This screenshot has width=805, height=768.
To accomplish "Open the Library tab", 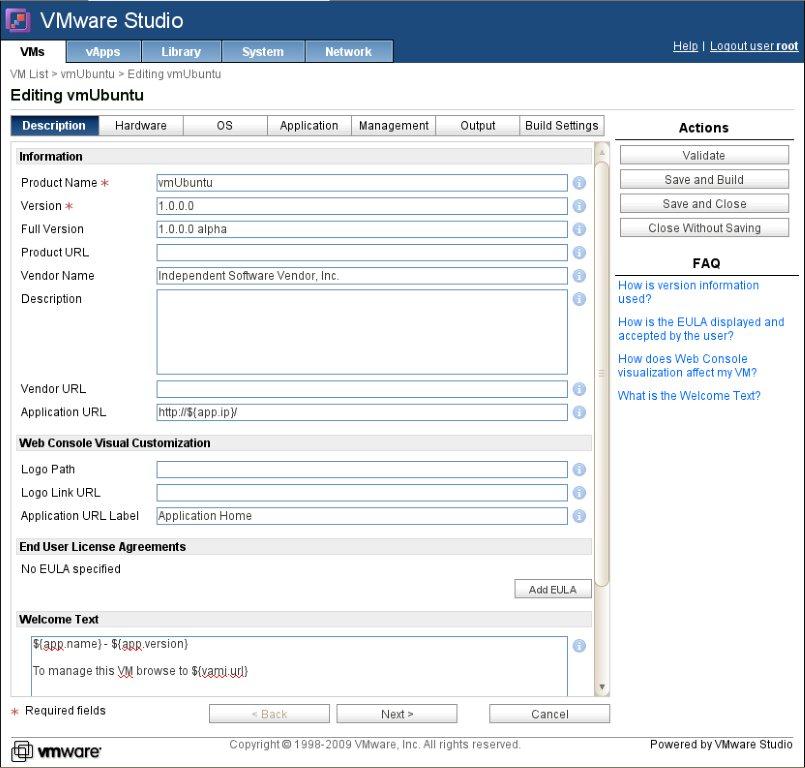I will point(181,52).
